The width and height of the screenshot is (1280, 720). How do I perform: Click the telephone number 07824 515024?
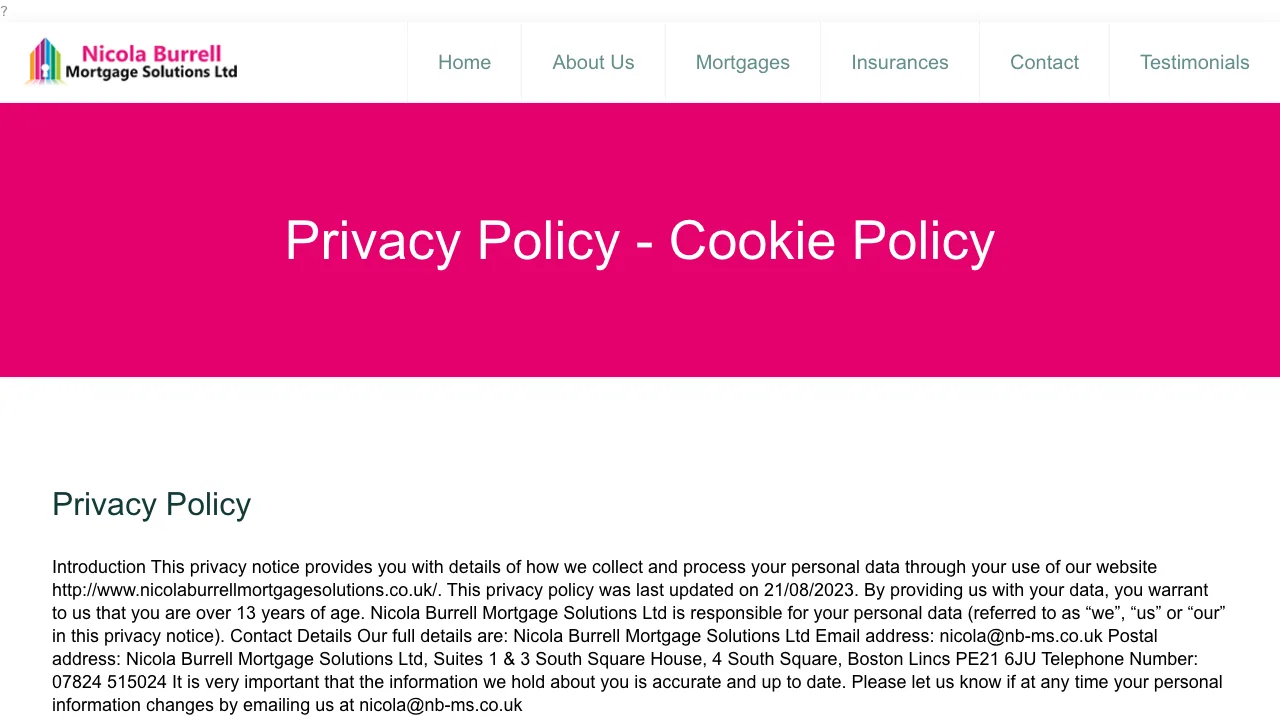coord(109,682)
